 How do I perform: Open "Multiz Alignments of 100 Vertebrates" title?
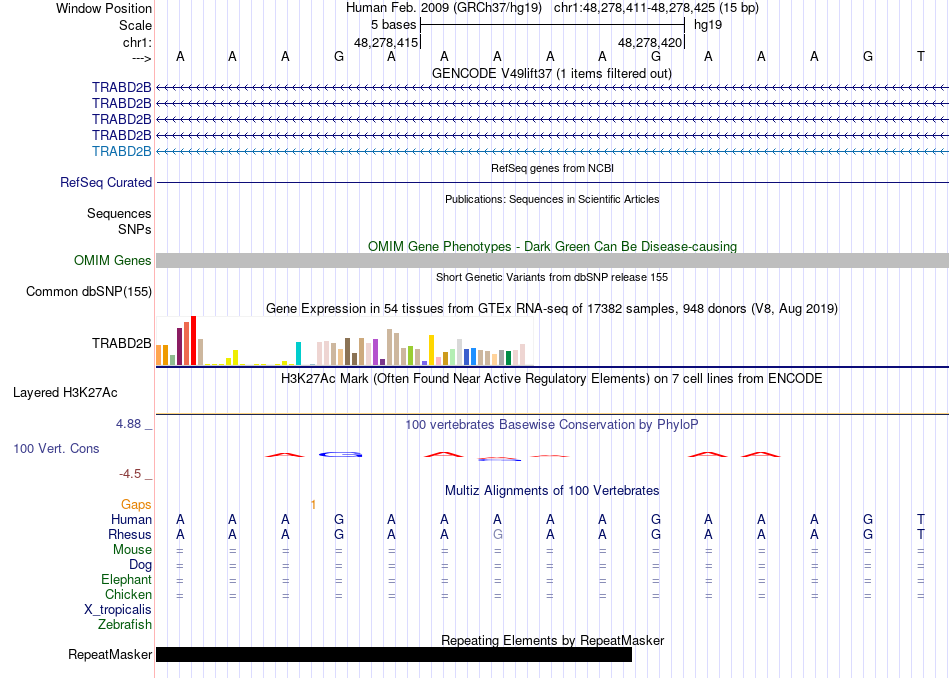point(552,491)
